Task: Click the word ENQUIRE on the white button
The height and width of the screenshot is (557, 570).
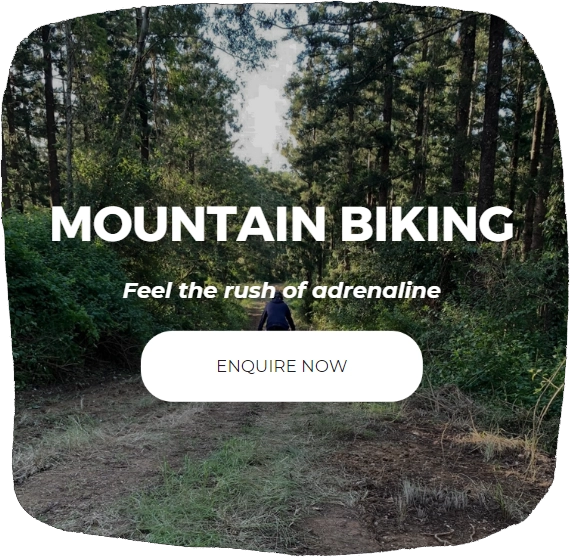Action: (x=256, y=366)
